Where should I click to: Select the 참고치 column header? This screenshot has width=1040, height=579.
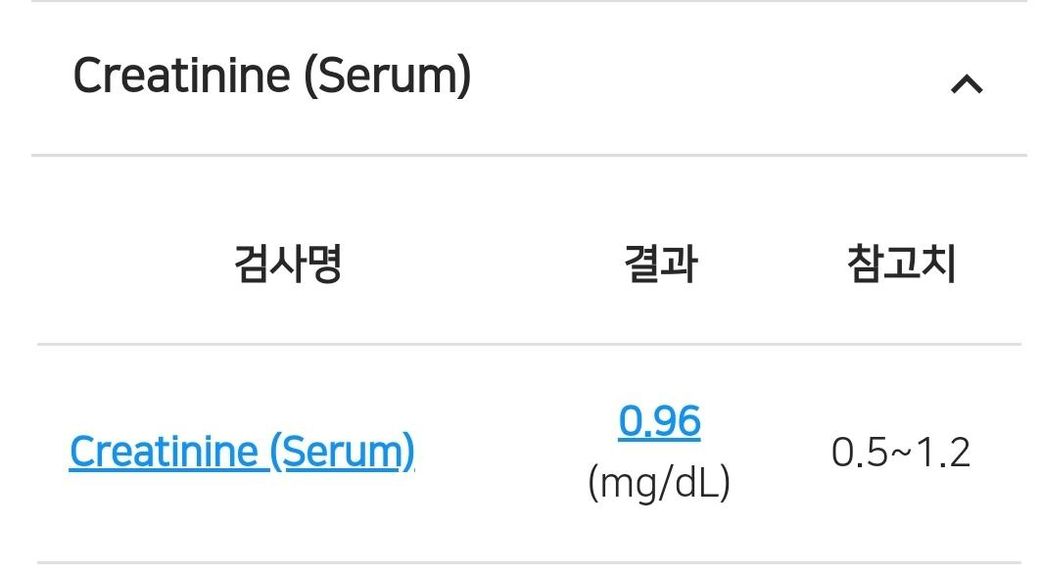pyautogui.click(x=901, y=264)
